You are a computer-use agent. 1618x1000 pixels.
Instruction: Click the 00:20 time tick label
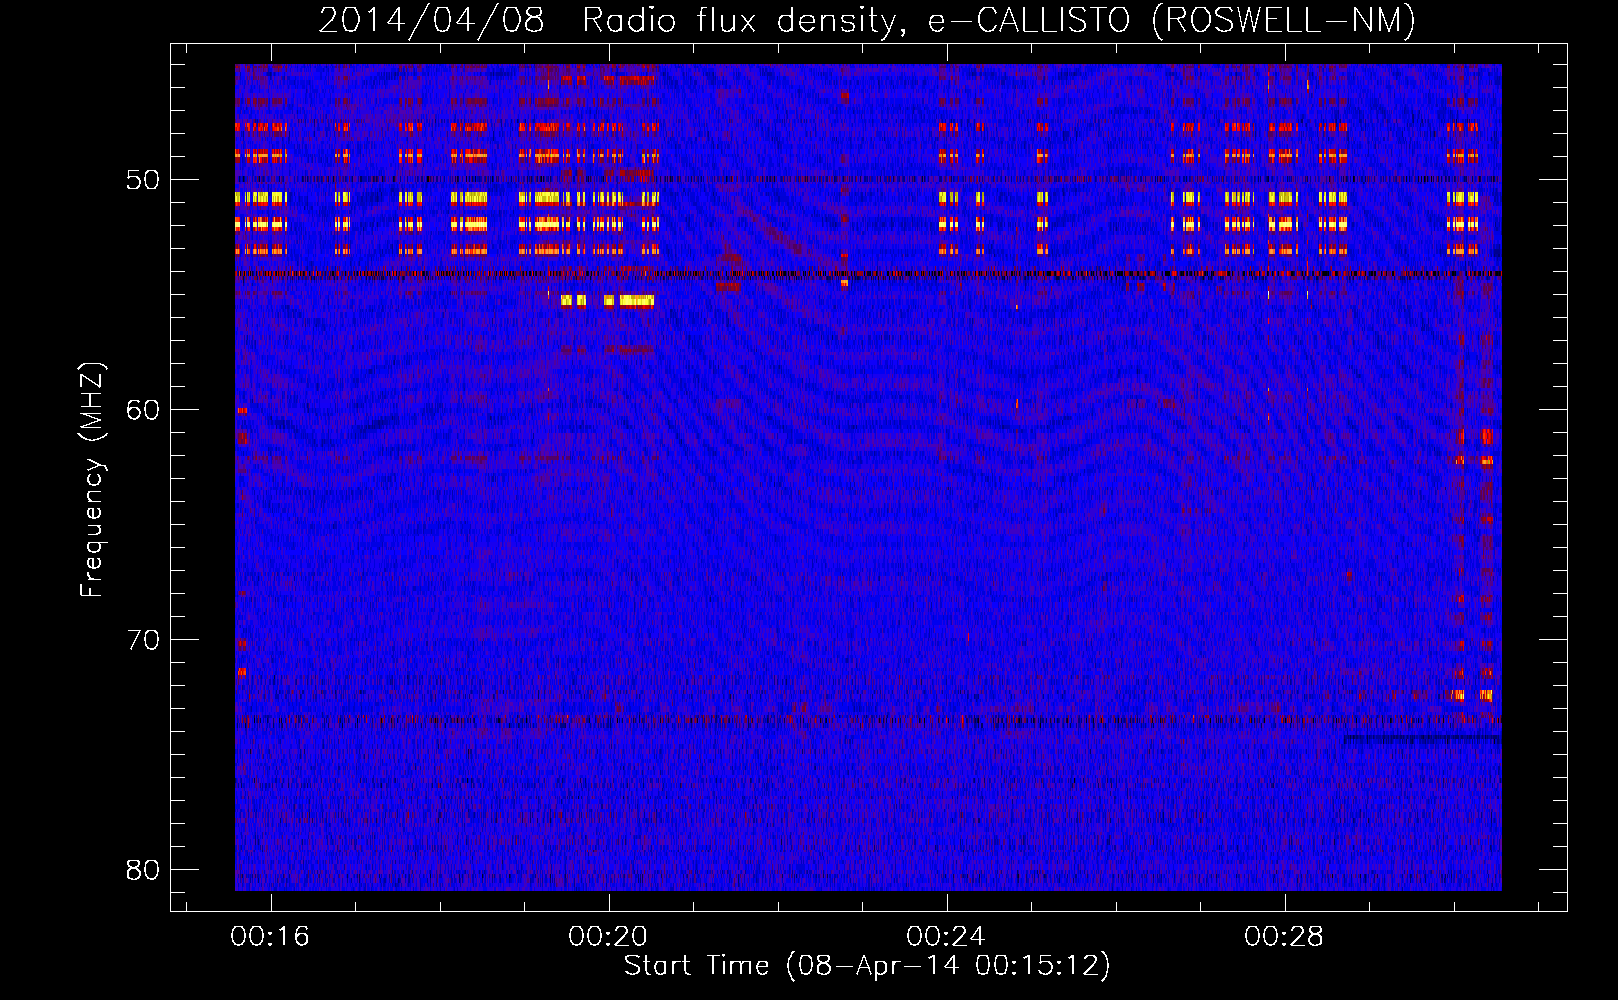pos(608,937)
